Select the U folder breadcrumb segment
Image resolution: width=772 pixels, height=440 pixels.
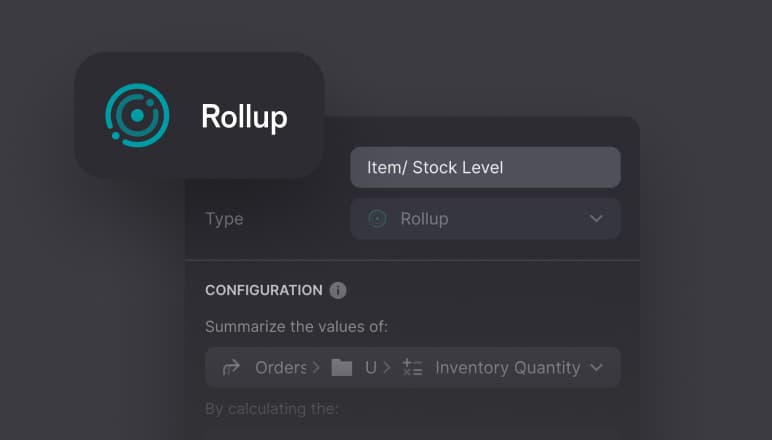pyautogui.click(x=370, y=368)
